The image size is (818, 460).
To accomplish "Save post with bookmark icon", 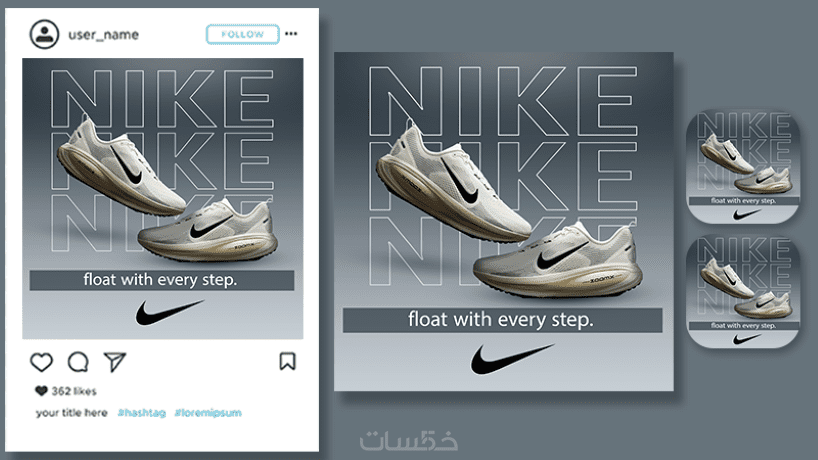I will (287, 361).
